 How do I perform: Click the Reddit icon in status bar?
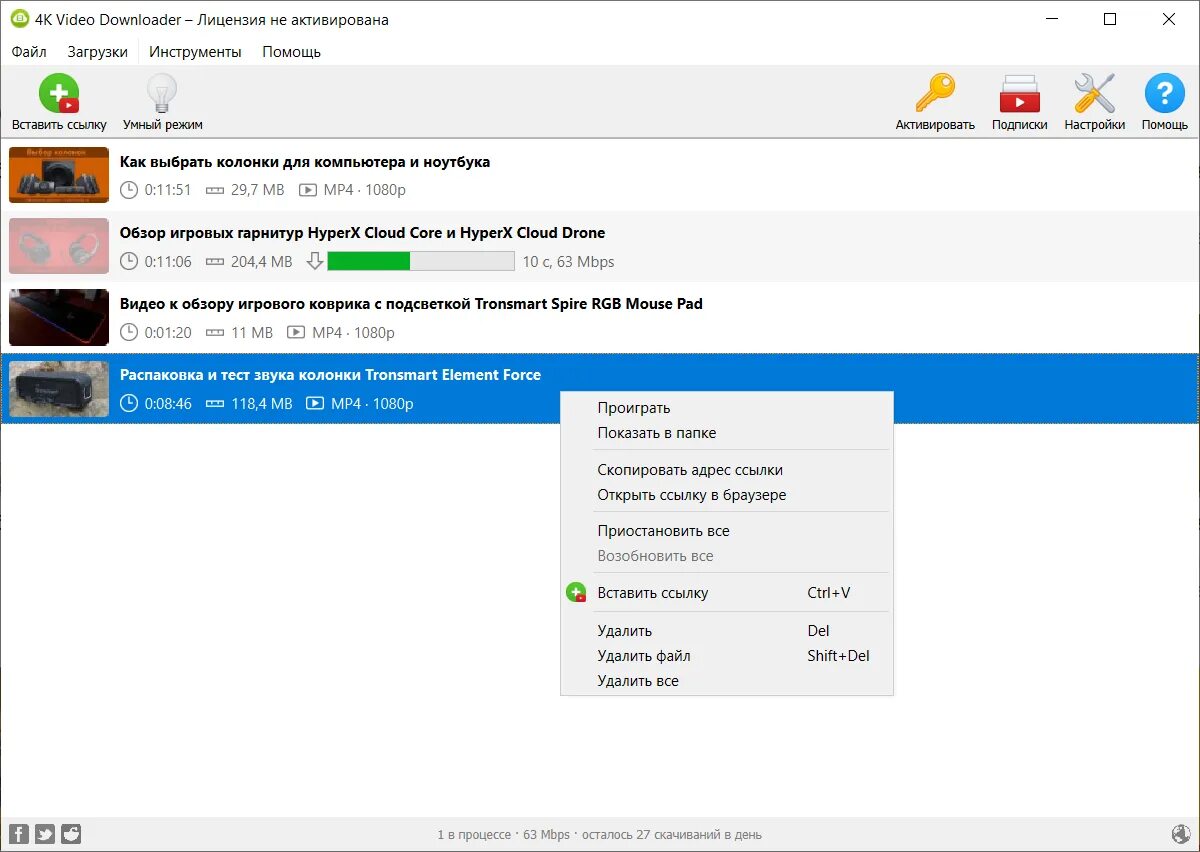coord(71,834)
